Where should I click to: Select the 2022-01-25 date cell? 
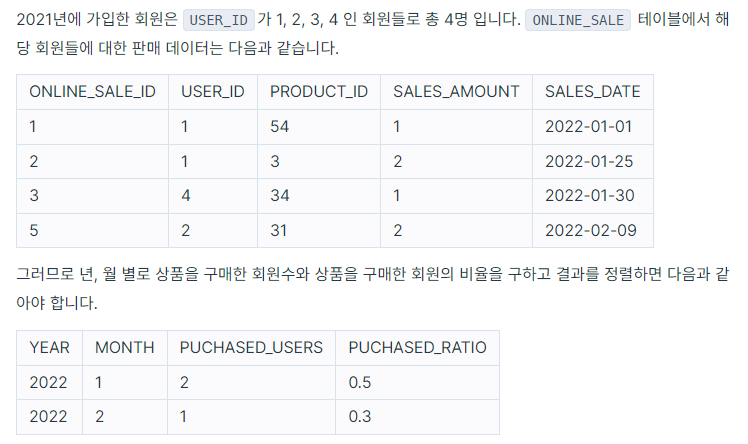point(592,162)
